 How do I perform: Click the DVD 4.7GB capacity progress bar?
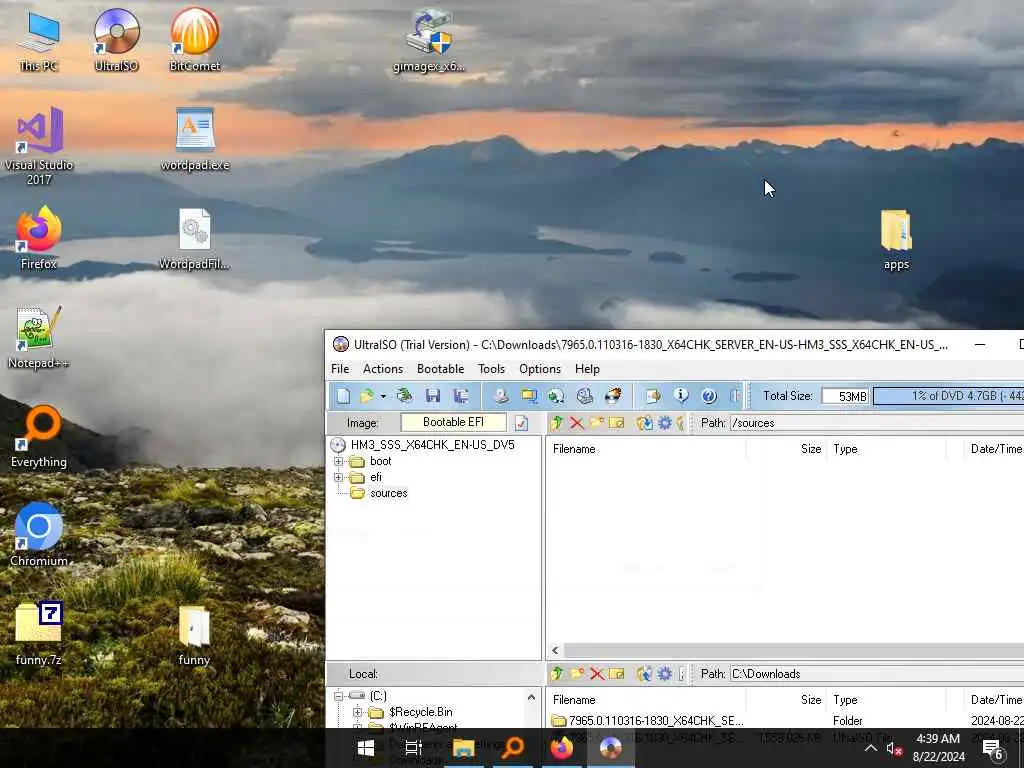948,396
